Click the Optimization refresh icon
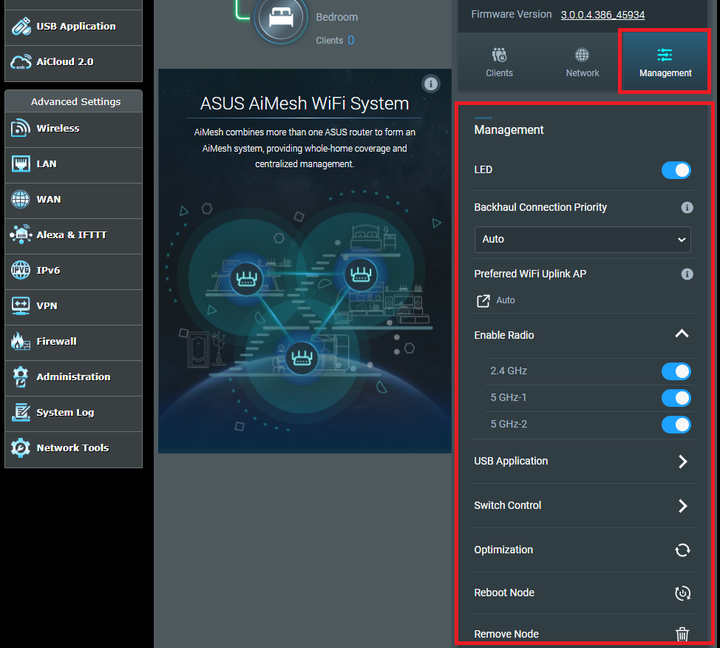The image size is (720, 648). coord(682,550)
